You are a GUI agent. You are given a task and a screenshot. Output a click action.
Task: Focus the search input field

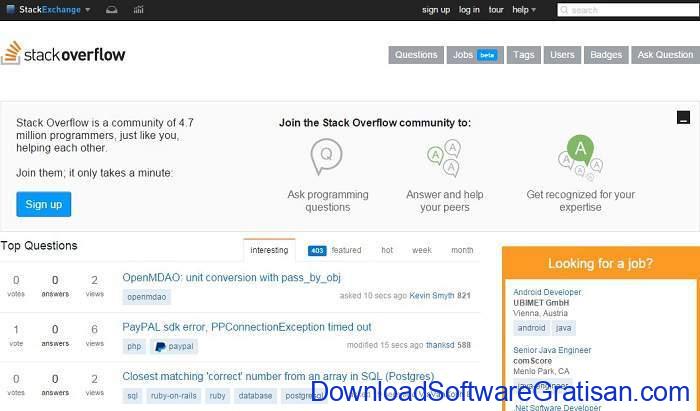point(628,10)
